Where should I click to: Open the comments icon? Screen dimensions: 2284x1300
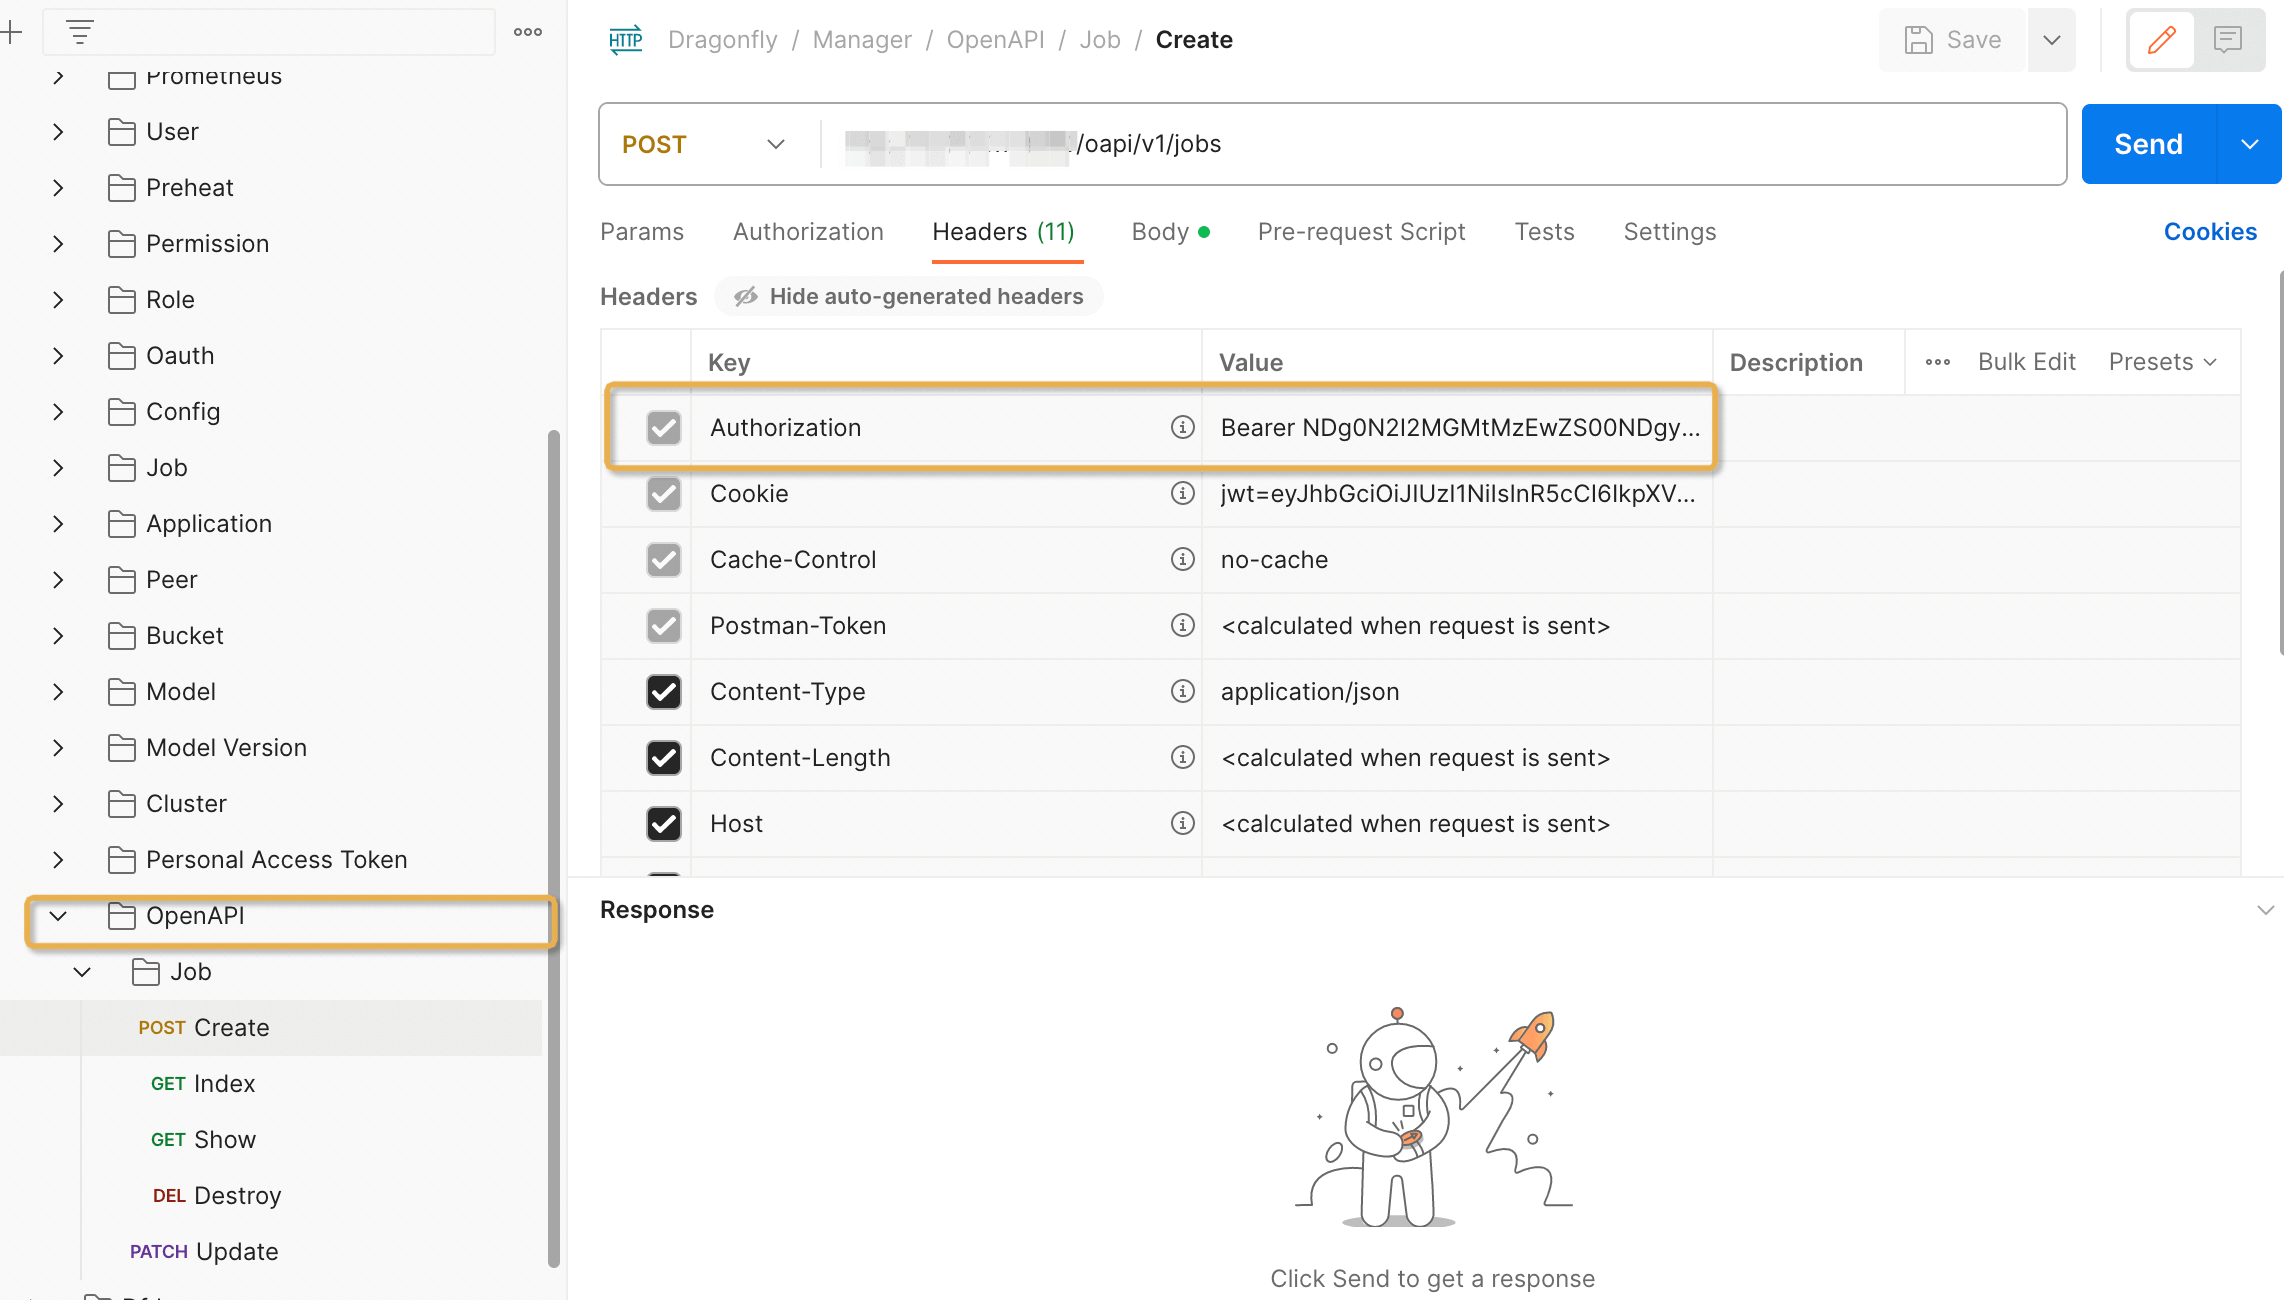point(2228,40)
